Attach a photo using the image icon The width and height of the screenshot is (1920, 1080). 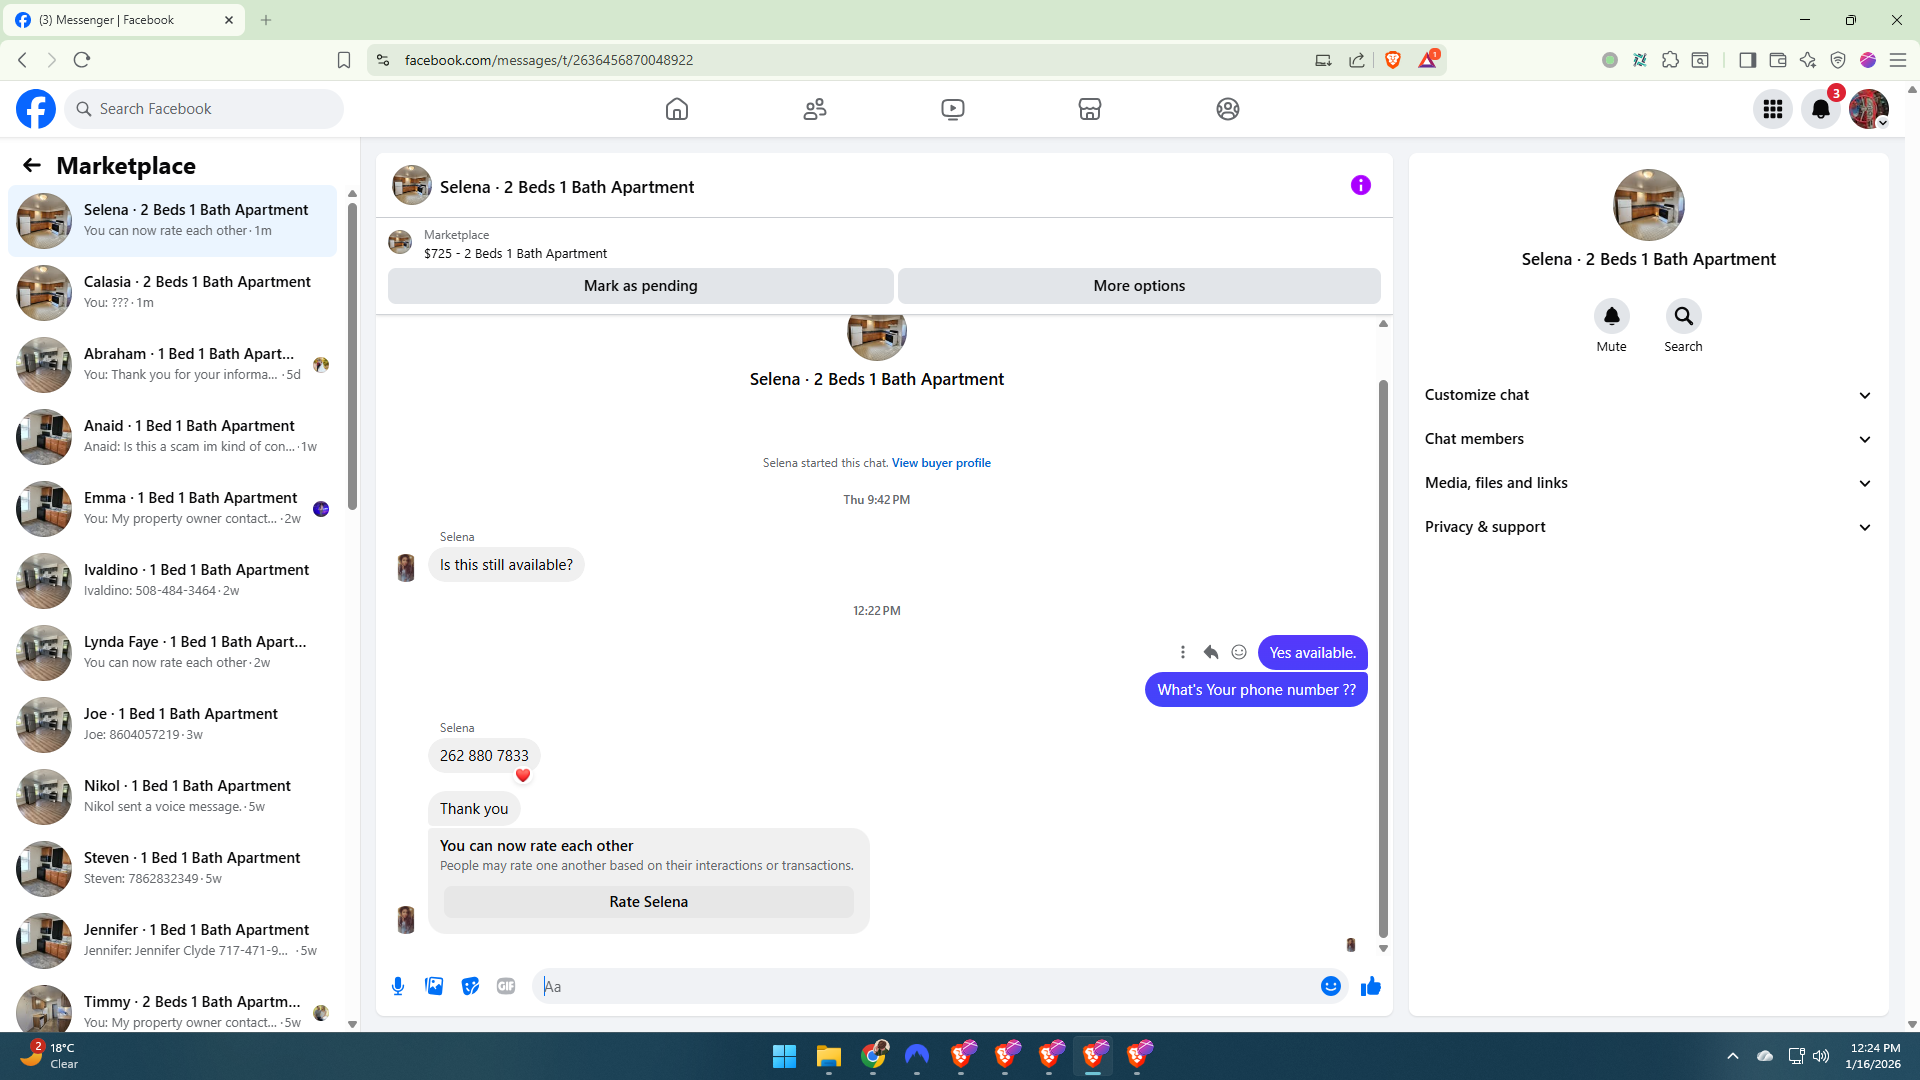point(434,986)
